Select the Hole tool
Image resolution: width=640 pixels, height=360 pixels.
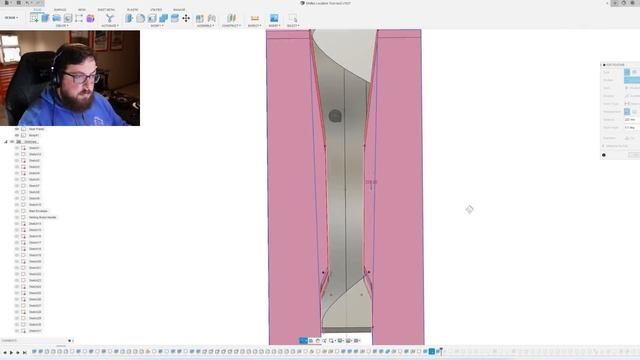68,18
